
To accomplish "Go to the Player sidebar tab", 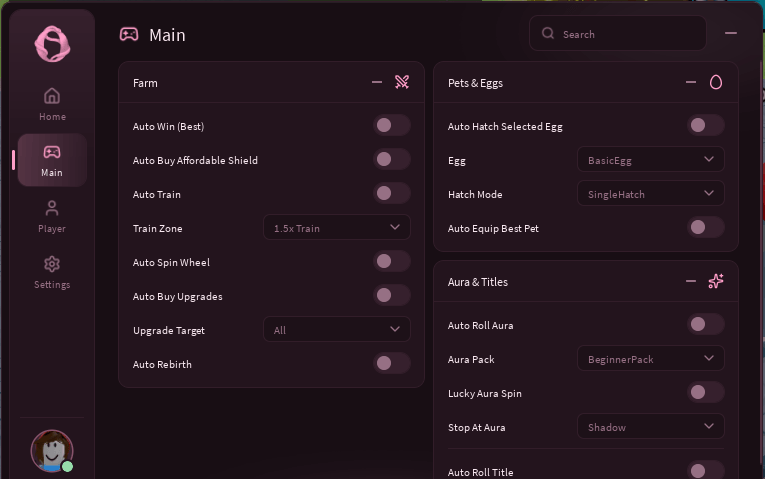I will coord(52,216).
